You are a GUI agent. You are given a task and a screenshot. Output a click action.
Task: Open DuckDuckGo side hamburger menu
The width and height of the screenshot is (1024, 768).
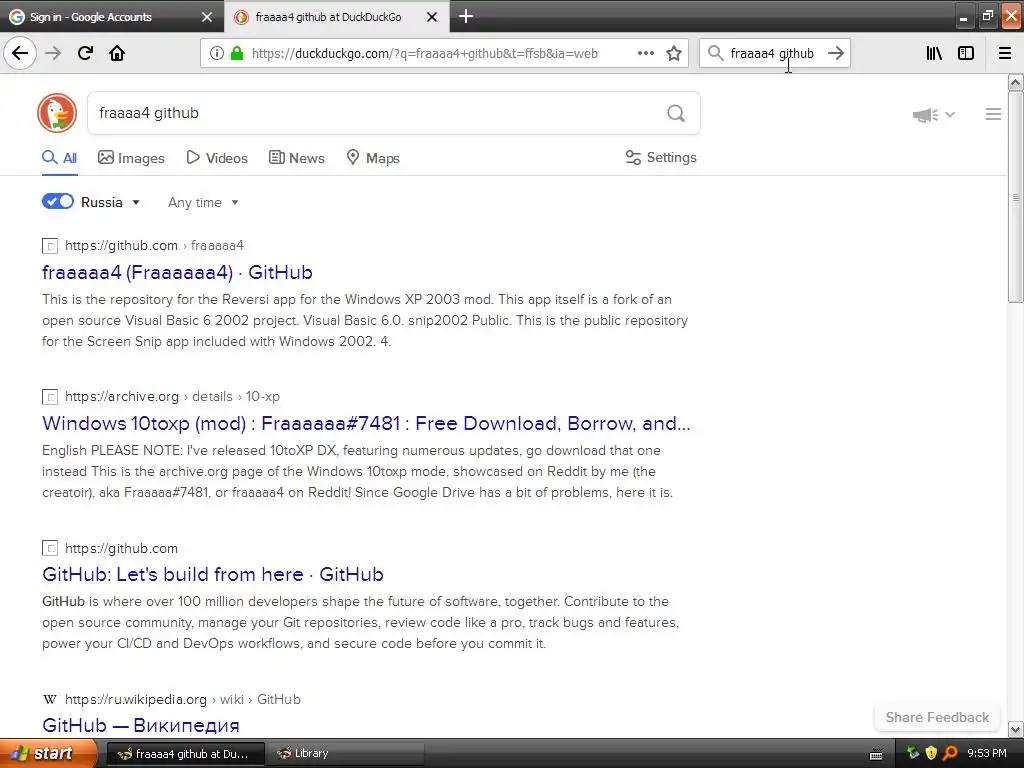pos(993,114)
